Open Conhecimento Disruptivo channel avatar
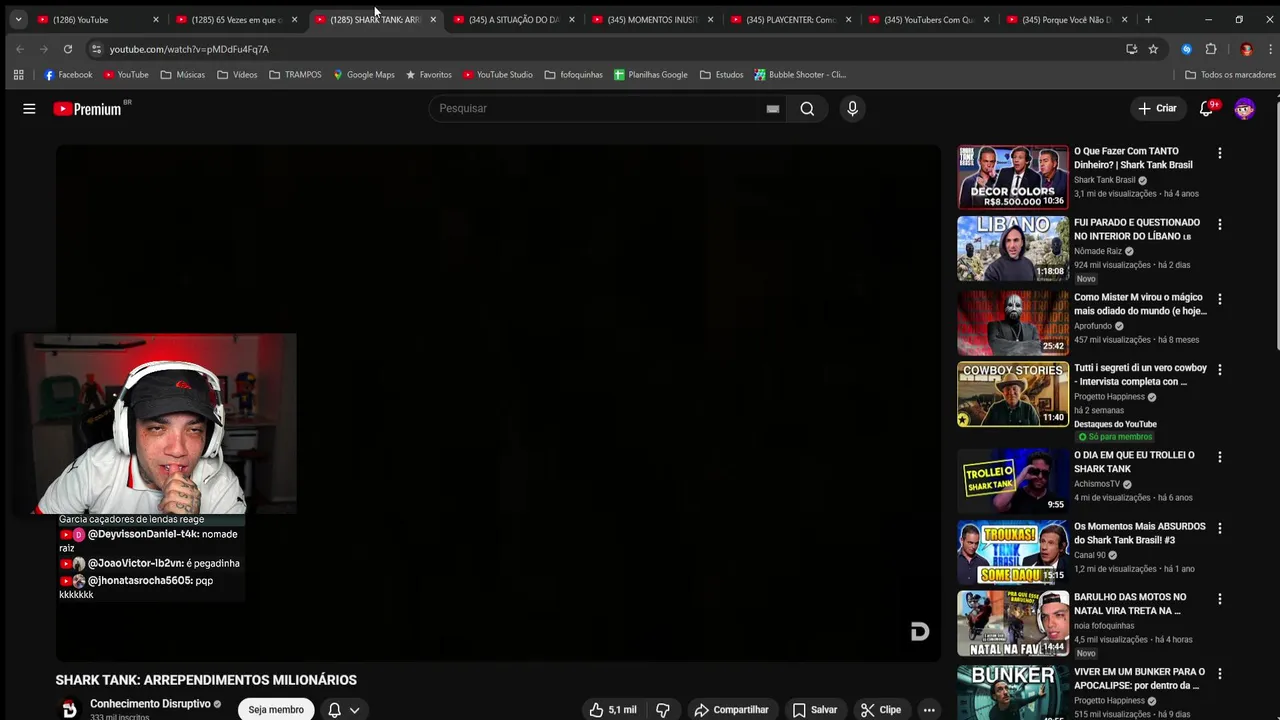Screen dimensions: 1280x720 click(69, 709)
